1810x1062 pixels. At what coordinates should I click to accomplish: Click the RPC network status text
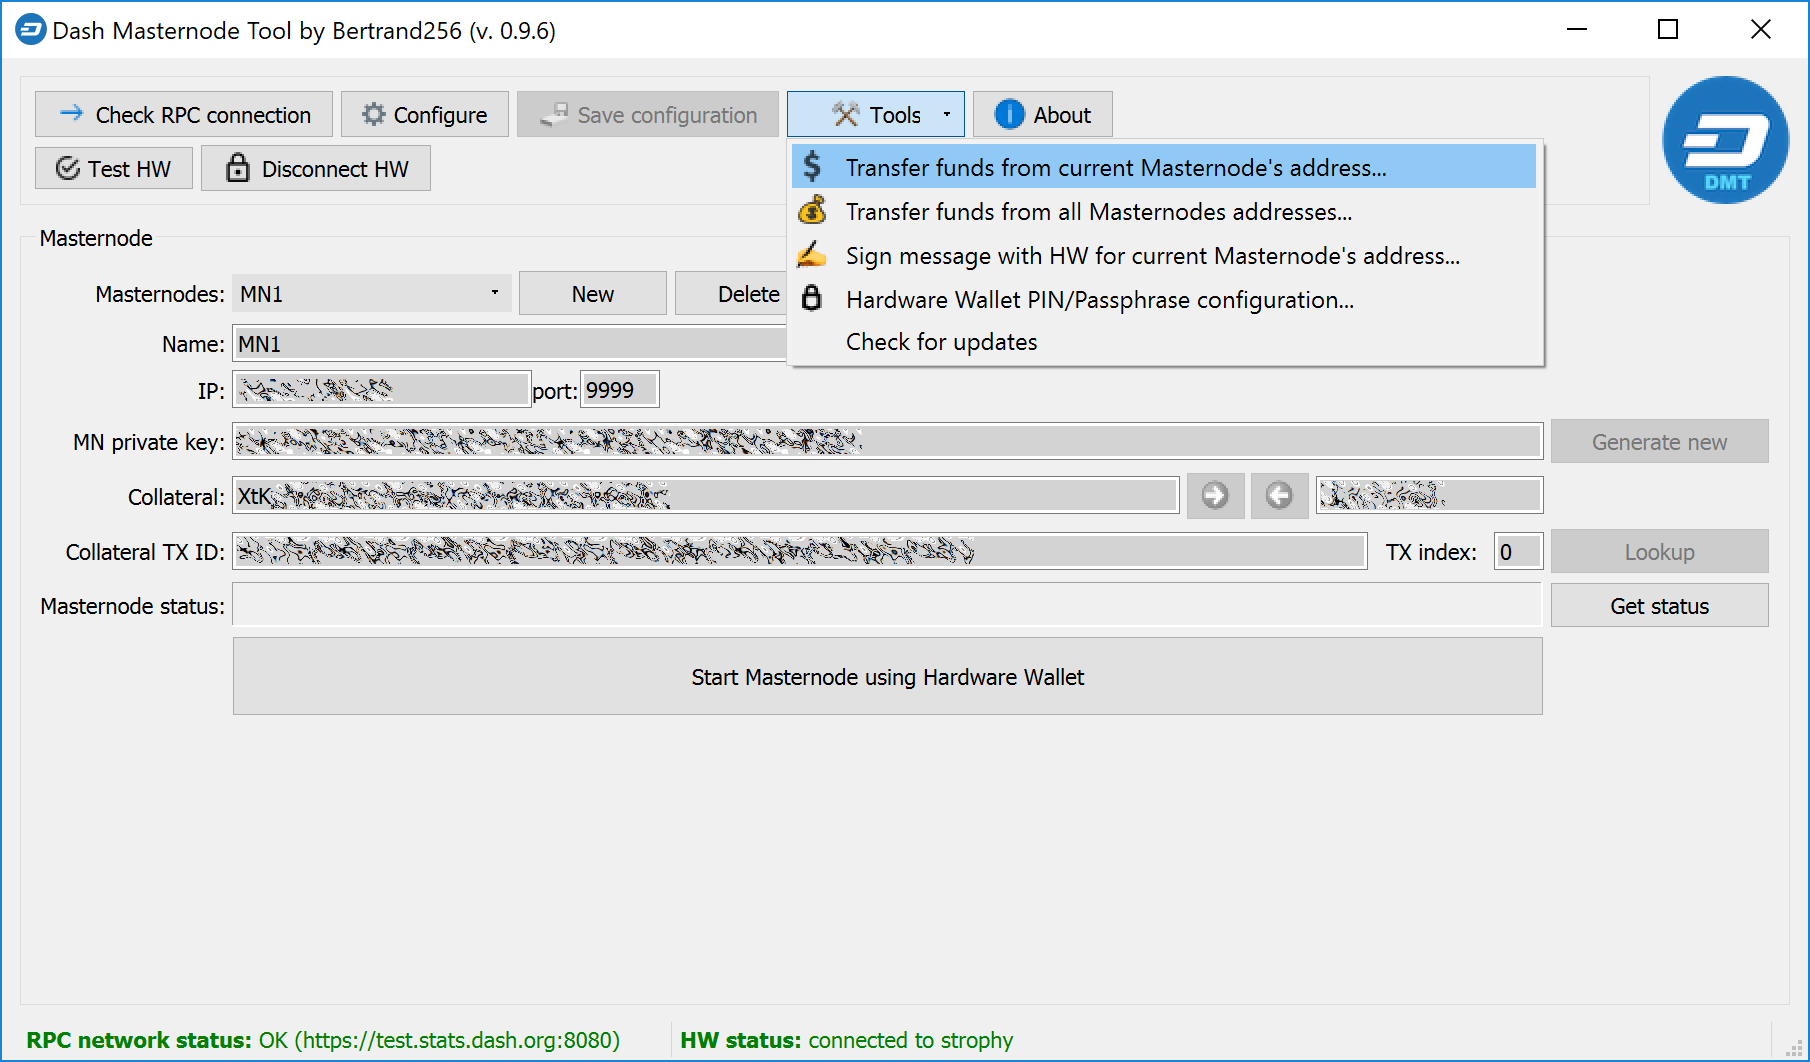coord(323,1040)
